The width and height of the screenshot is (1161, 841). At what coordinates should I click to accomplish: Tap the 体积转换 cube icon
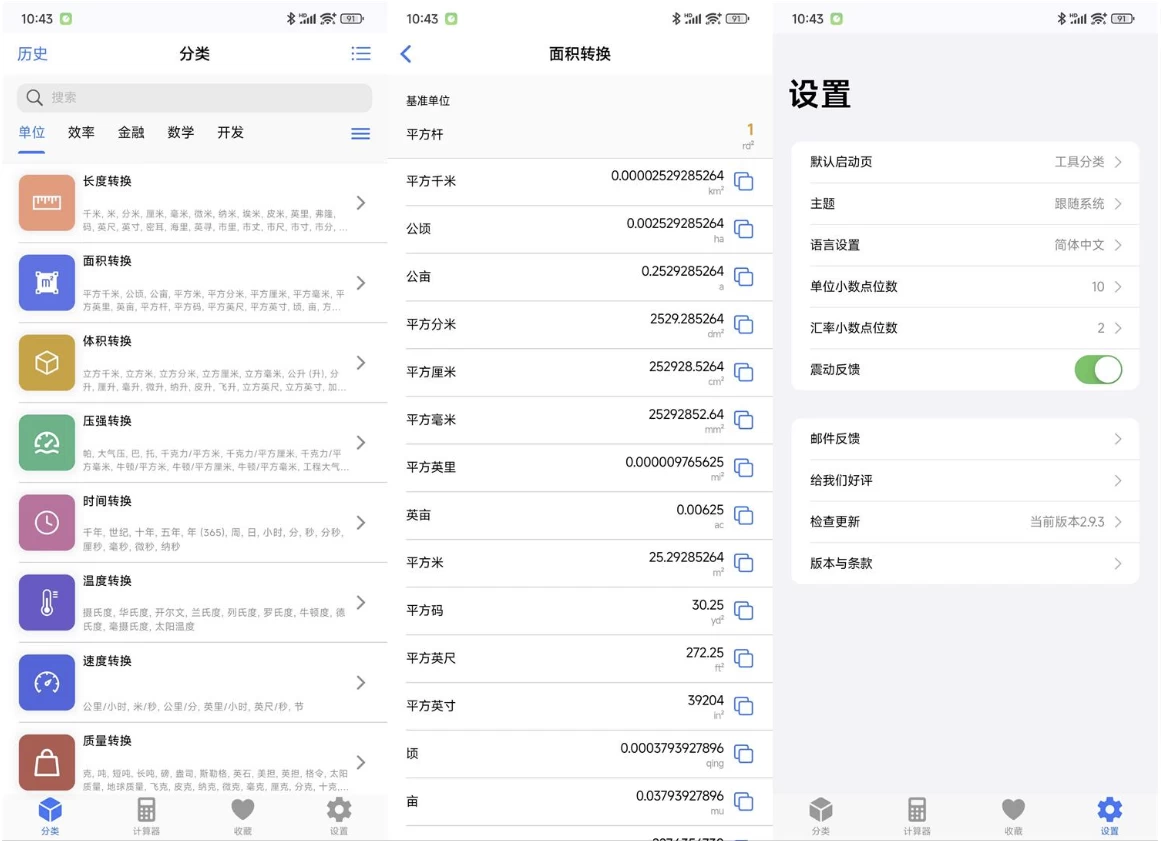[47, 363]
